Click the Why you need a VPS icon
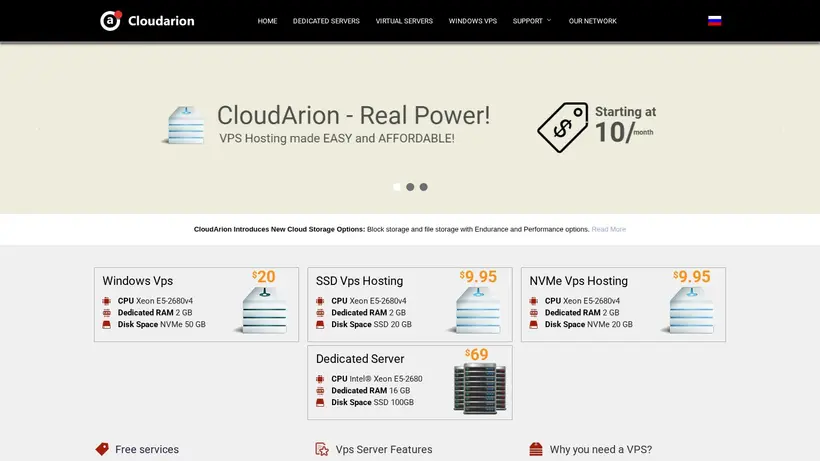 click(x=536, y=449)
